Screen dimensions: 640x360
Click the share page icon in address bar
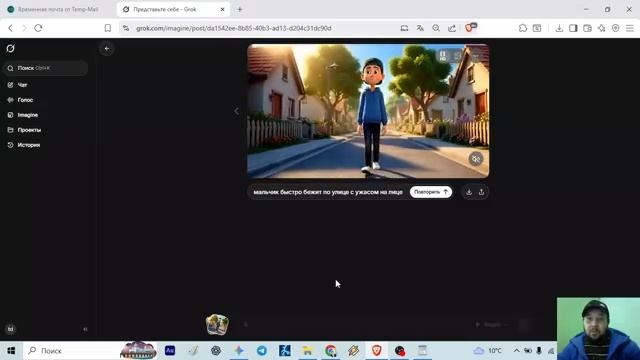(x=452, y=28)
